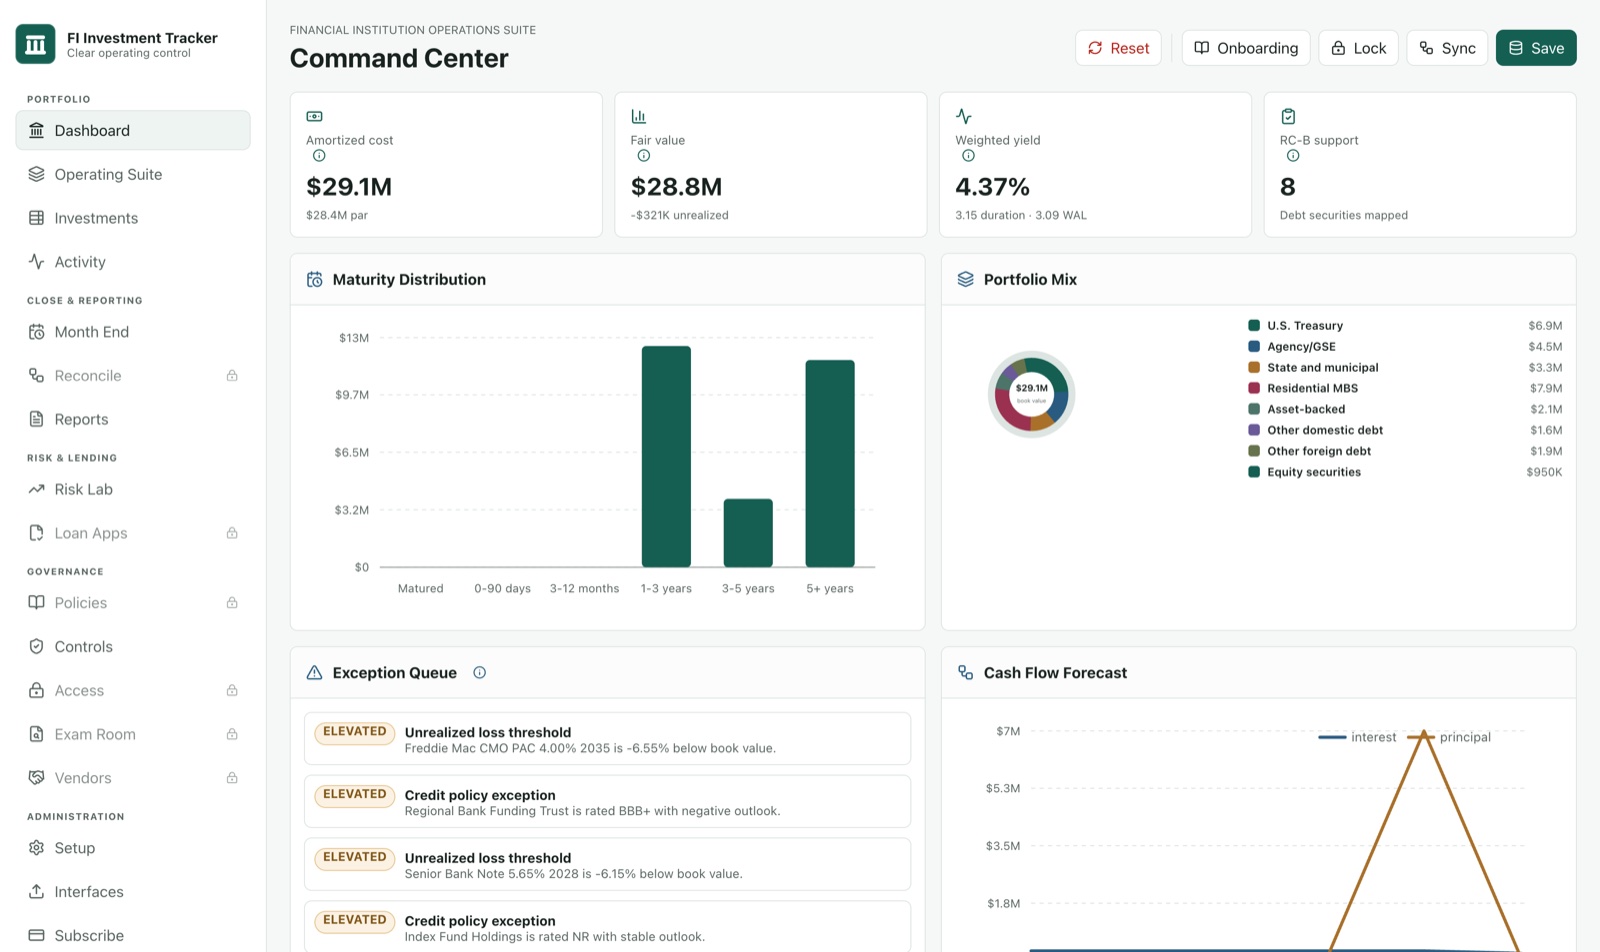Click Amortized cost info icon
Screen dimensions: 1600x952
[x=319, y=156]
